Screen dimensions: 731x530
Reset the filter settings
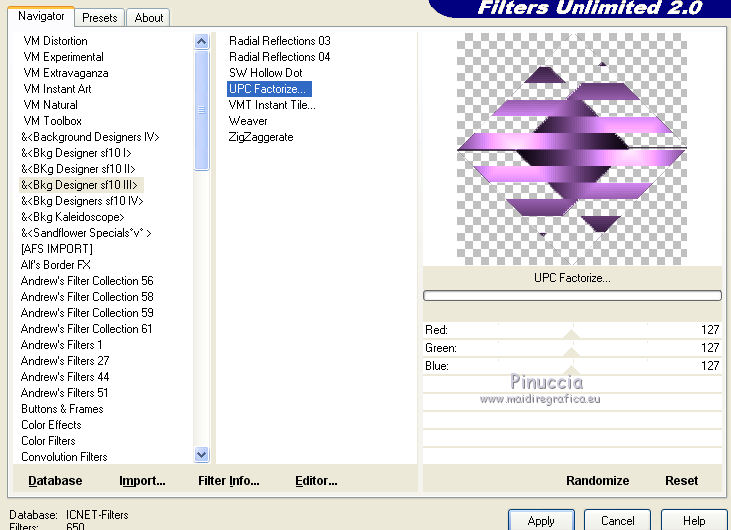click(x=681, y=481)
